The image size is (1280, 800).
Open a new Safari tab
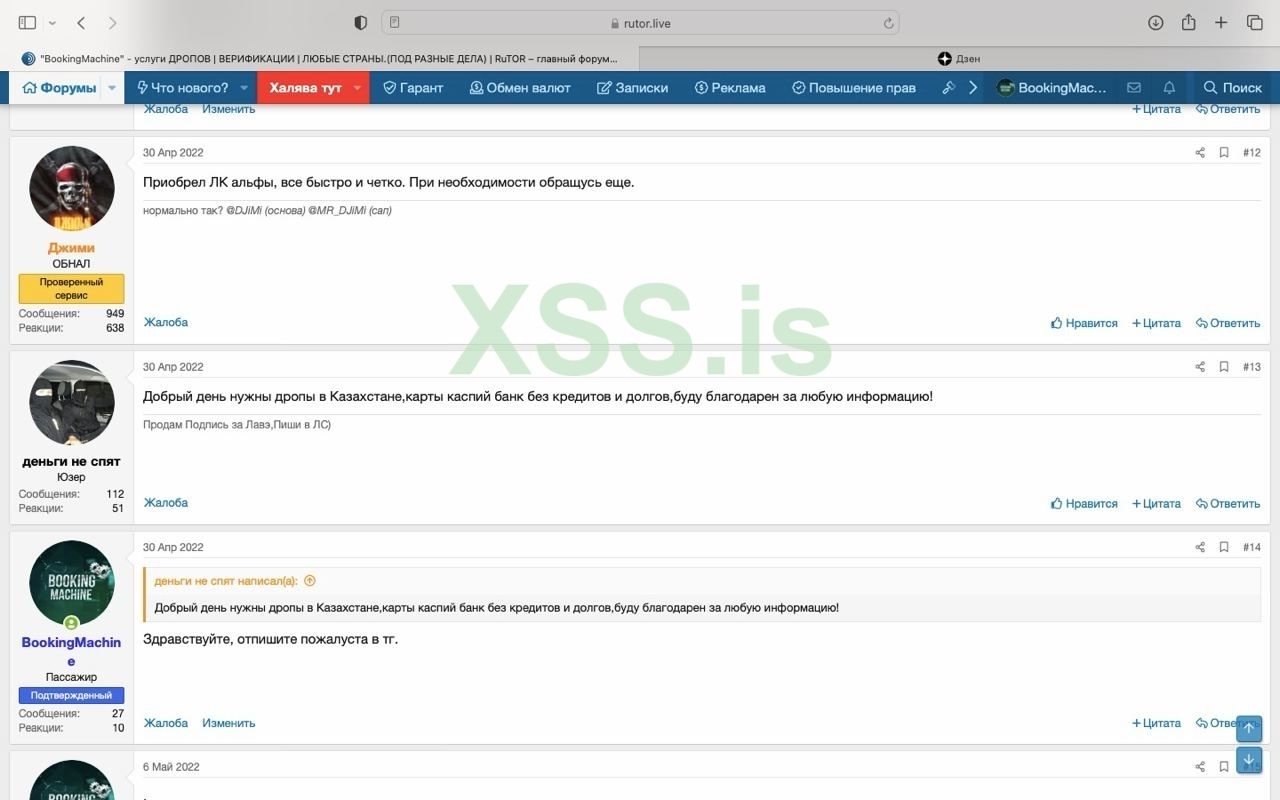click(x=1221, y=23)
